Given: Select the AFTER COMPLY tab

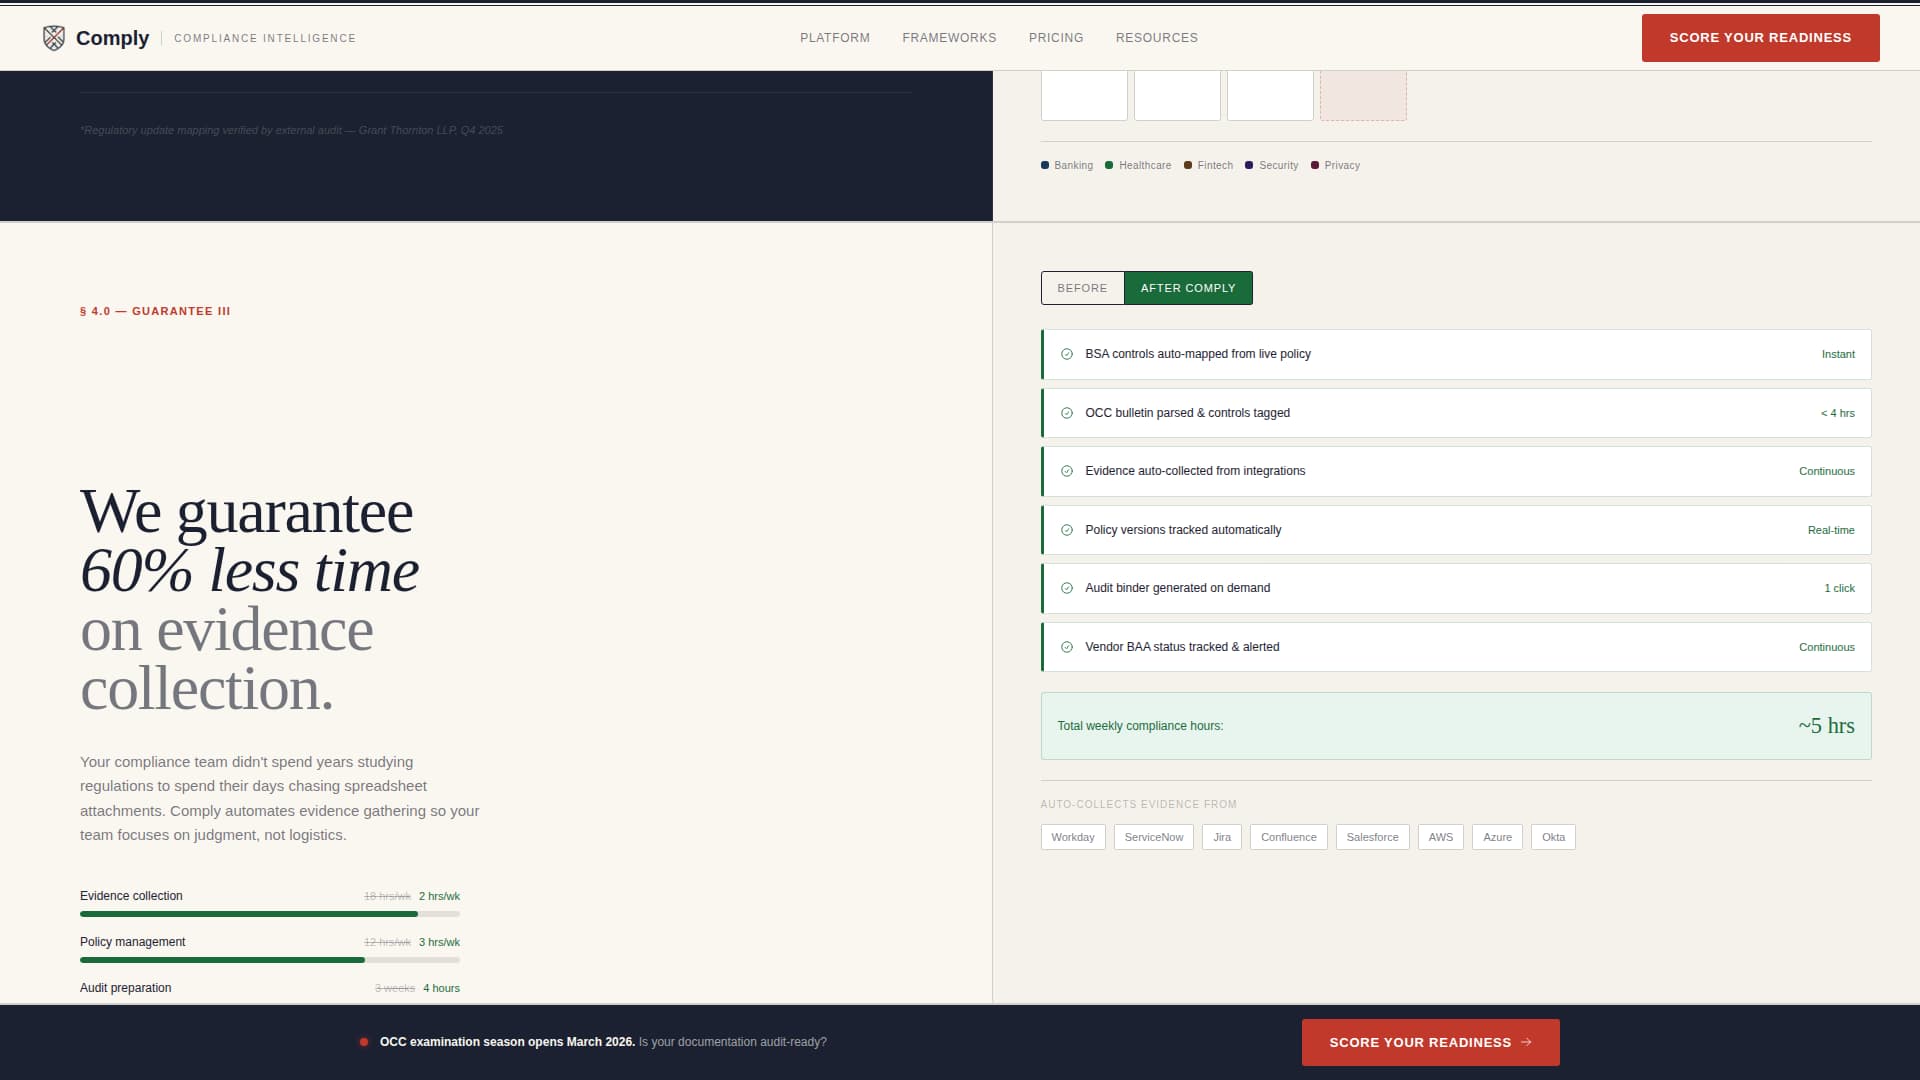Looking at the screenshot, I should (x=1188, y=288).
